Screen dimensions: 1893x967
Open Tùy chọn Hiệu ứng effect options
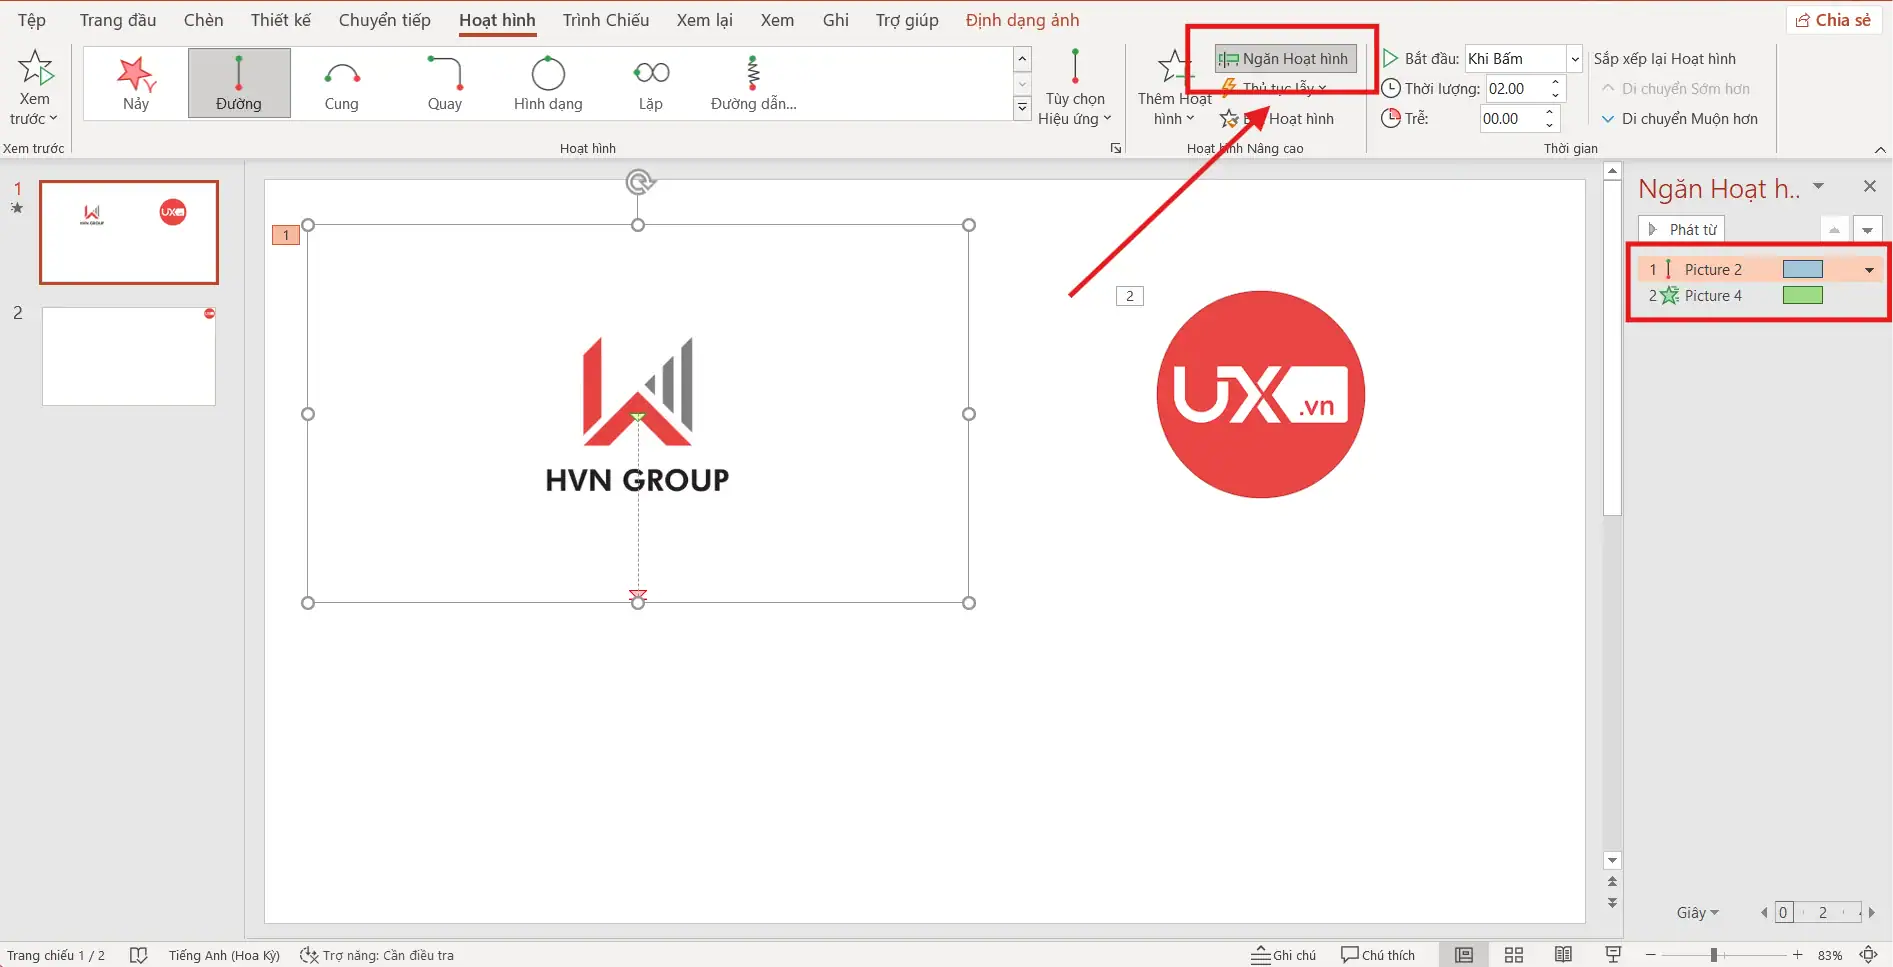pyautogui.click(x=1075, y=88)
